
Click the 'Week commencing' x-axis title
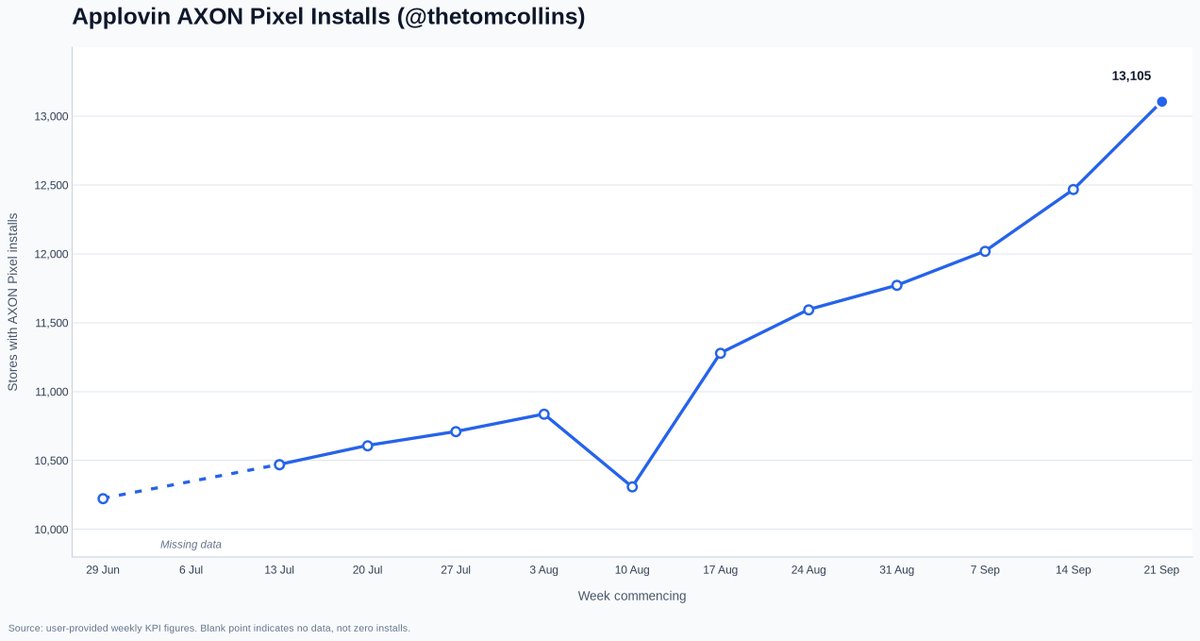(632, 596)
